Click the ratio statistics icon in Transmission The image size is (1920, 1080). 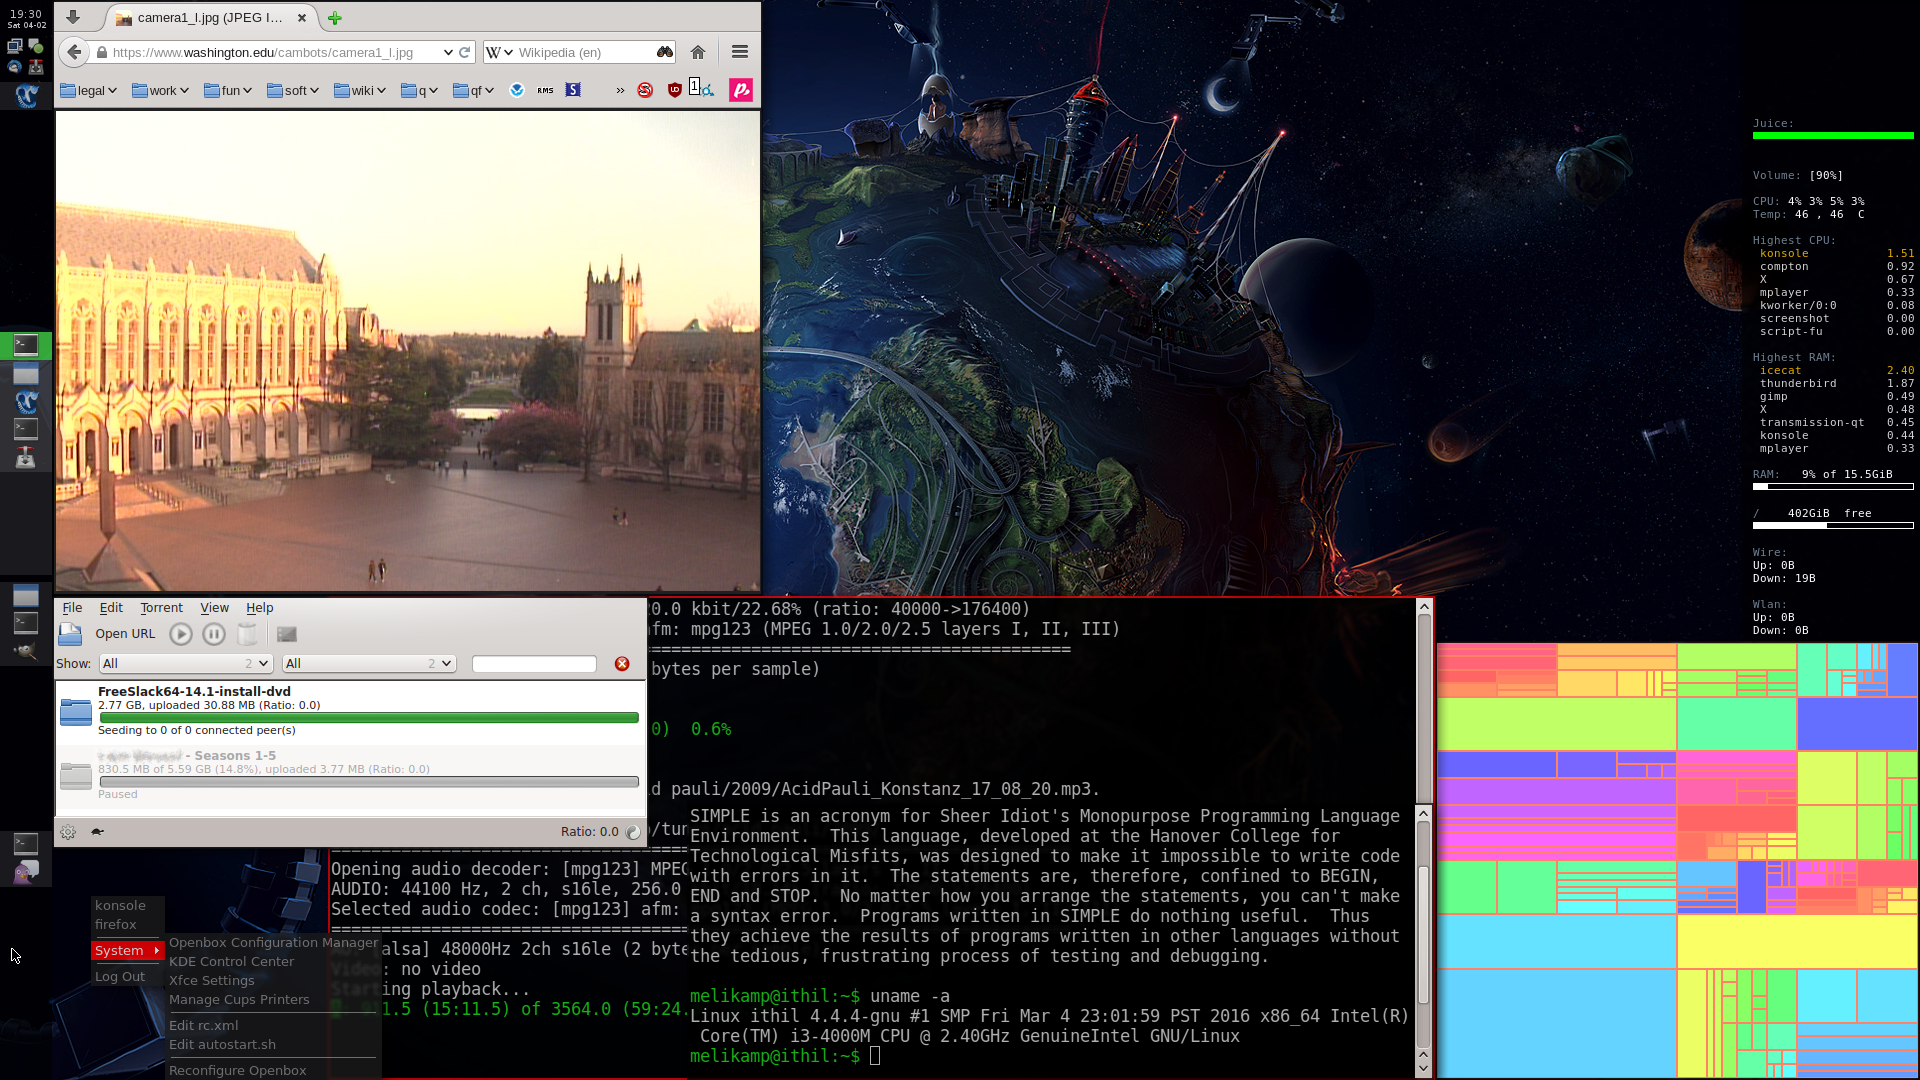632,832
